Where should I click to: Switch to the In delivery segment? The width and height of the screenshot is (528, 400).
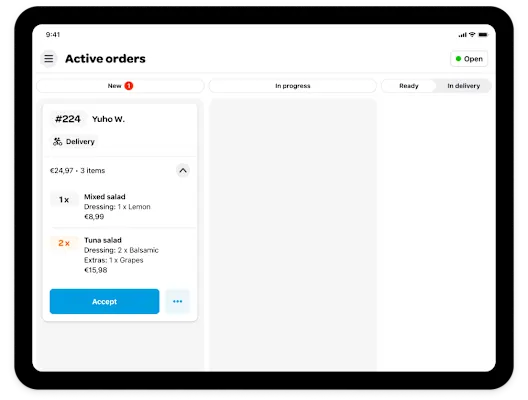pyautogui.click(x=463, y=86)
